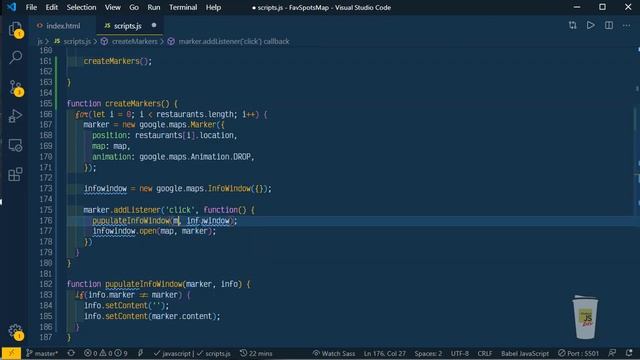This screenshot has width=640, height=360.
Task: Maximize or restore the VS Code window
Action: click(x=602, y=7)
